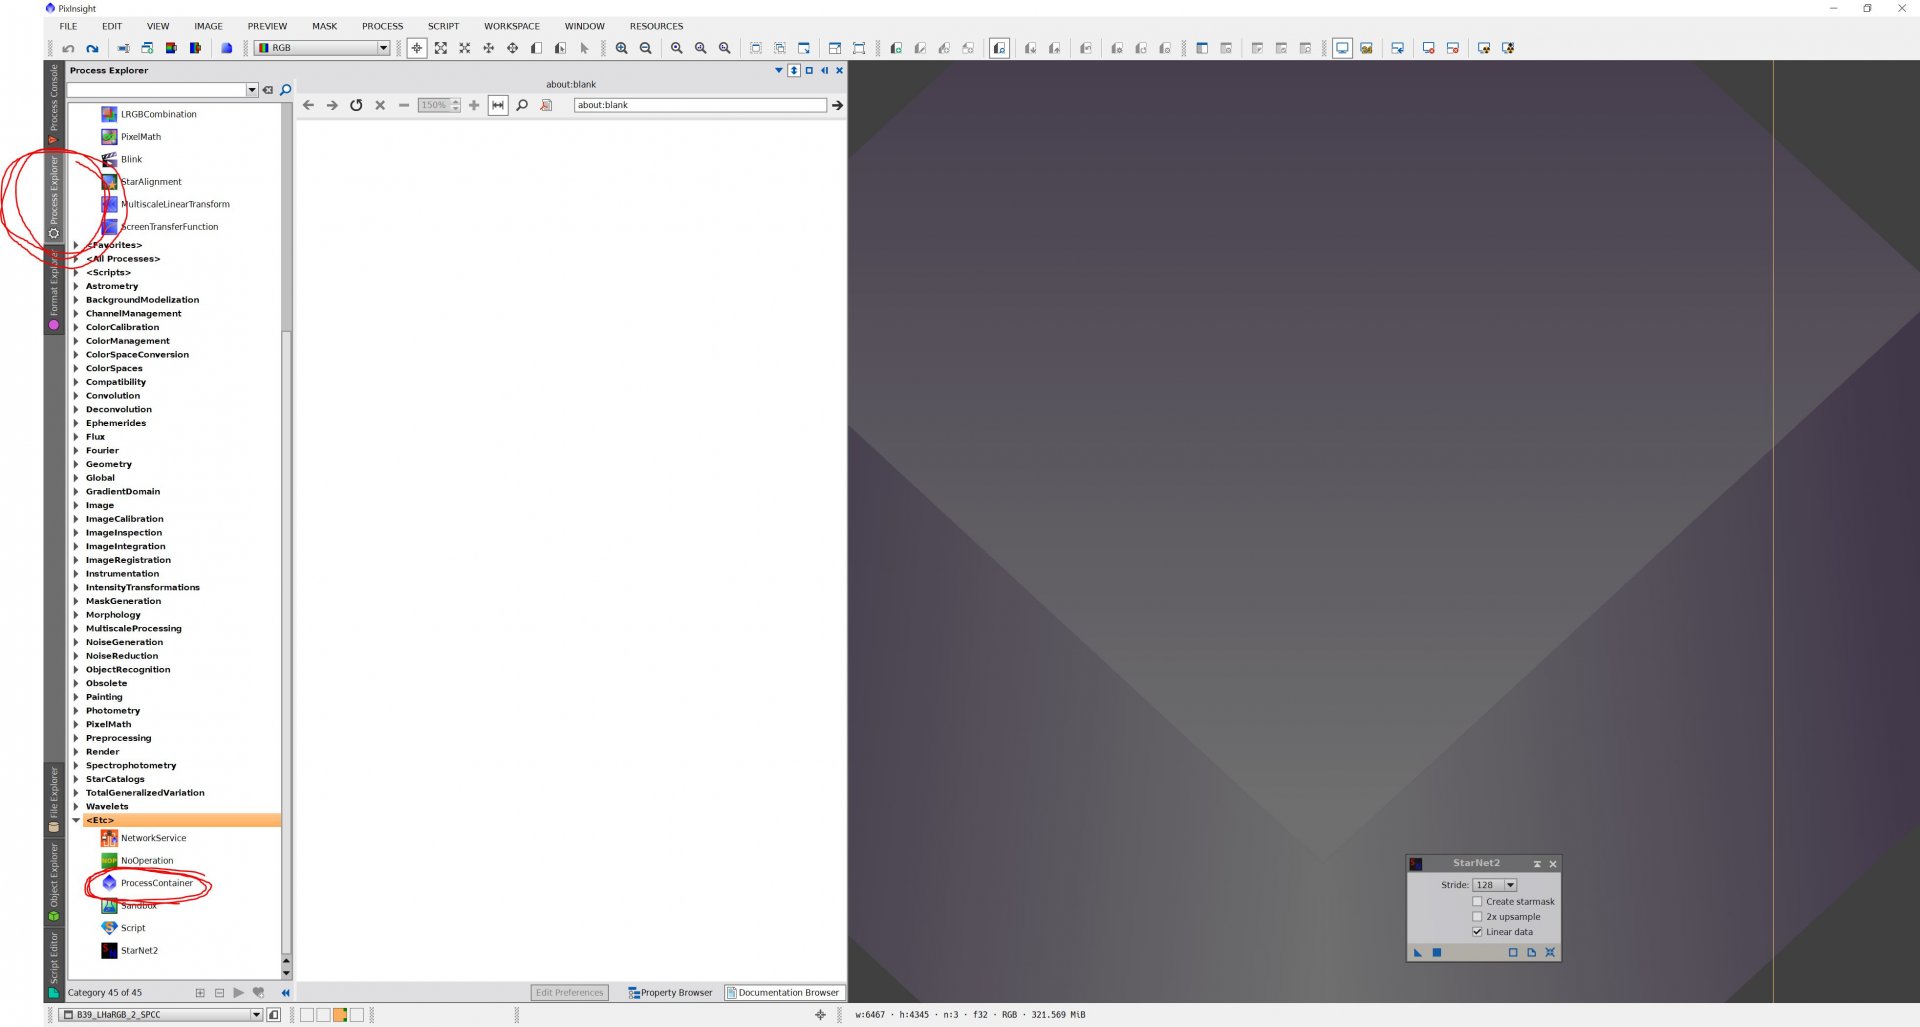Viewport: 1920px width, 1027px height.
Task: Click the search icon in Process Explorer
Action: pos(286,90)
